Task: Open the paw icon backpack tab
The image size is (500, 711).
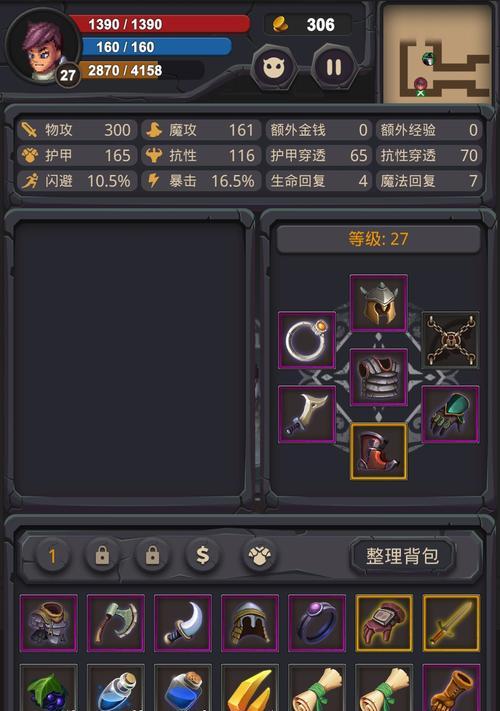Action: [x=259, y=555]
